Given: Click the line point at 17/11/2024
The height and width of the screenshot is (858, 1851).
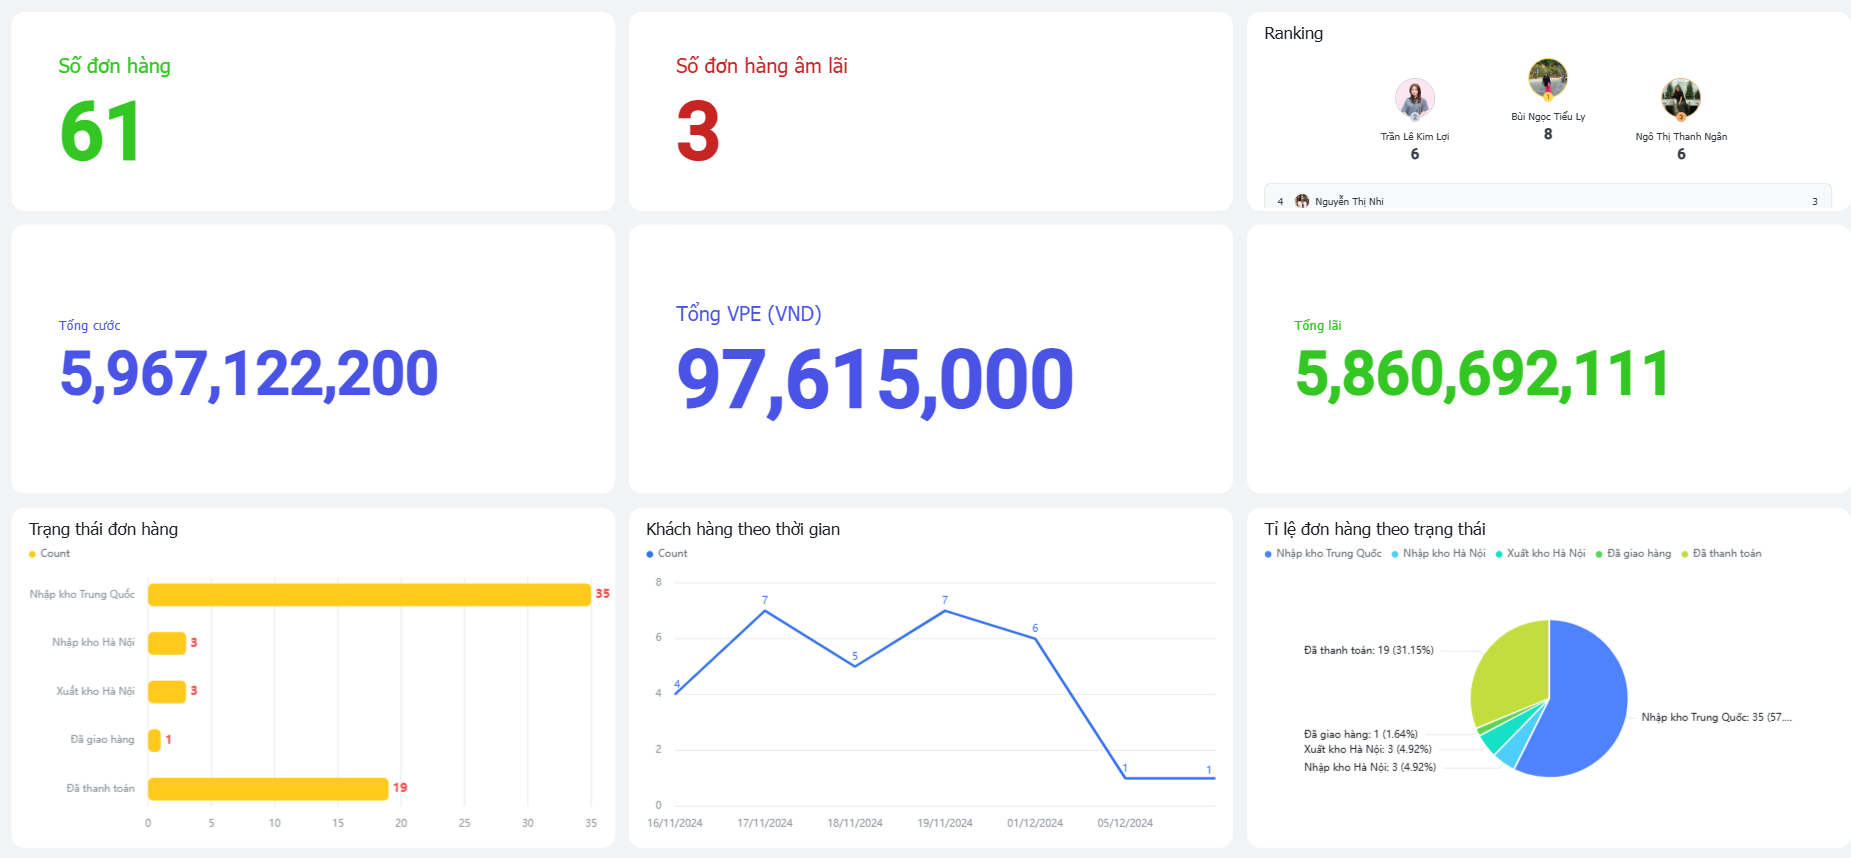Looking at the screenshot, I should [x=765, y=610].
